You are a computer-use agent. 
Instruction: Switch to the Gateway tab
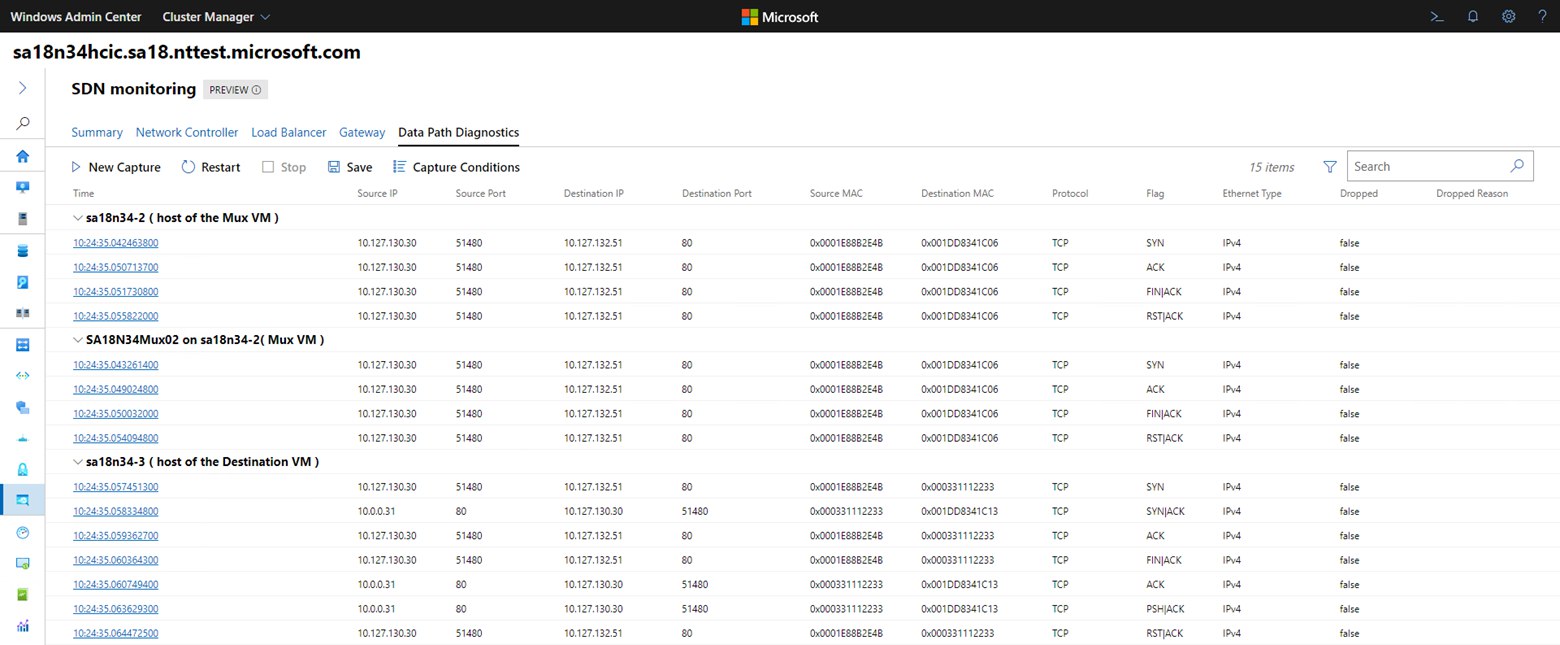tap(362, 132)
